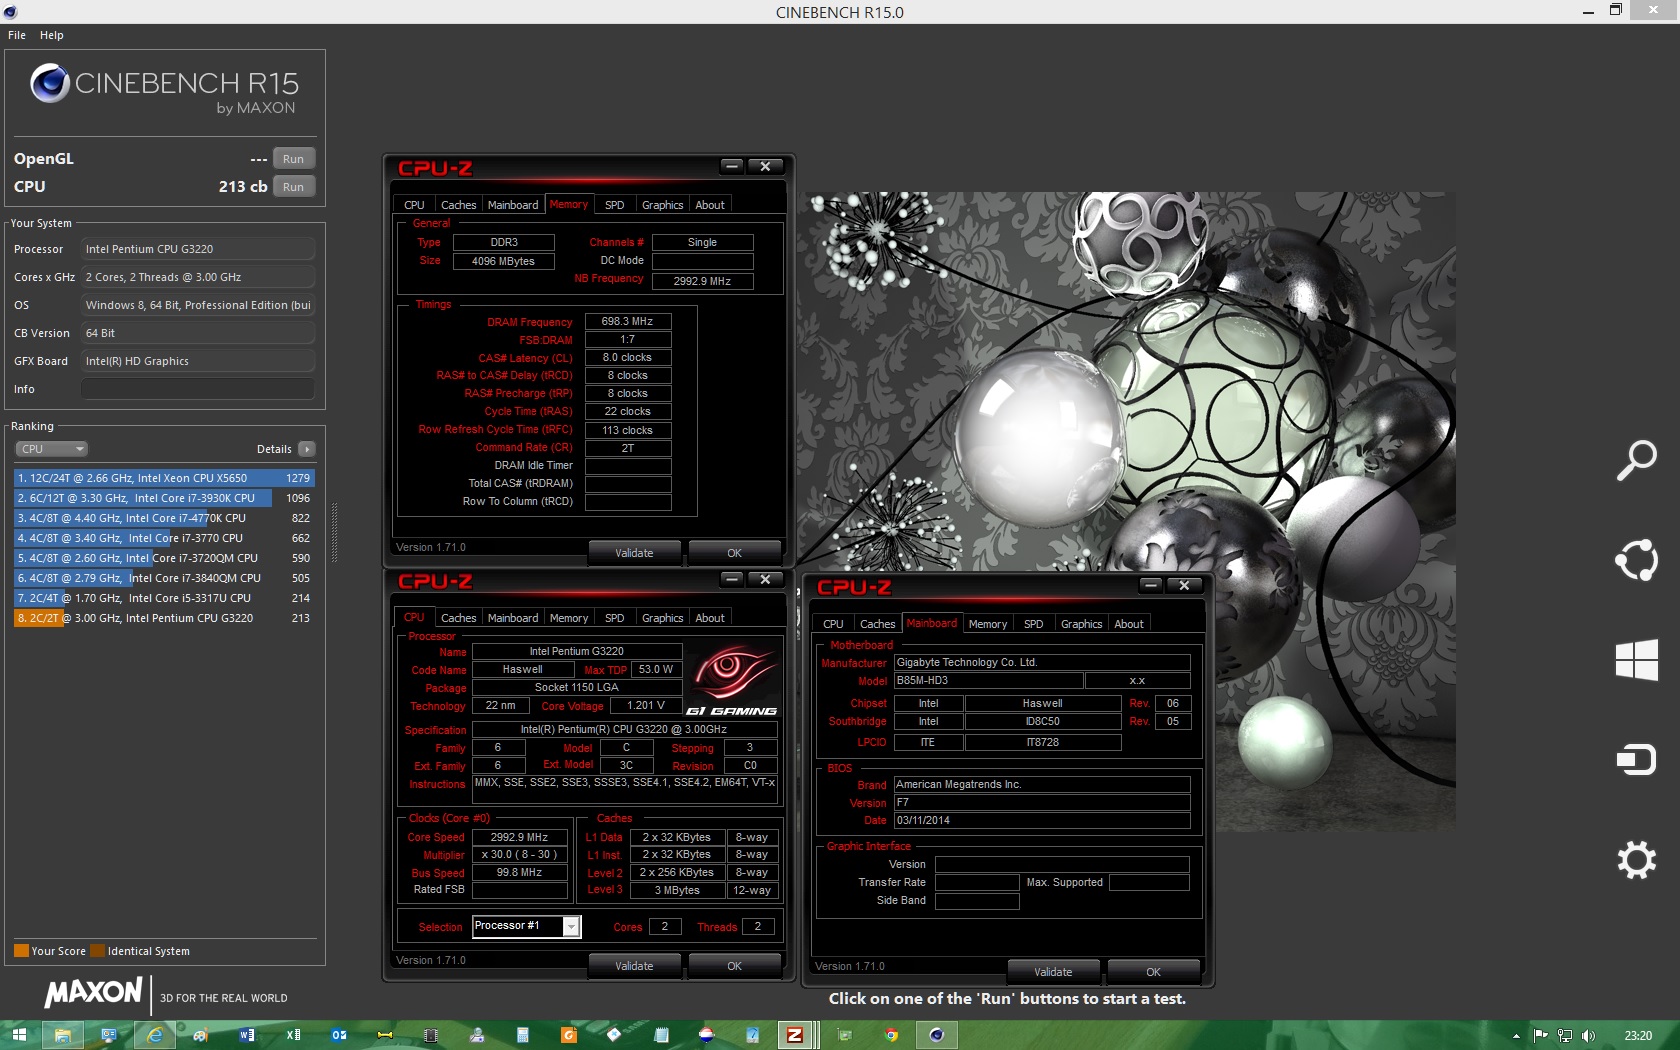Open Caches tab in memory CPU-Z window
Viewport: 1680px width, 1050px height.
[458, 204]
